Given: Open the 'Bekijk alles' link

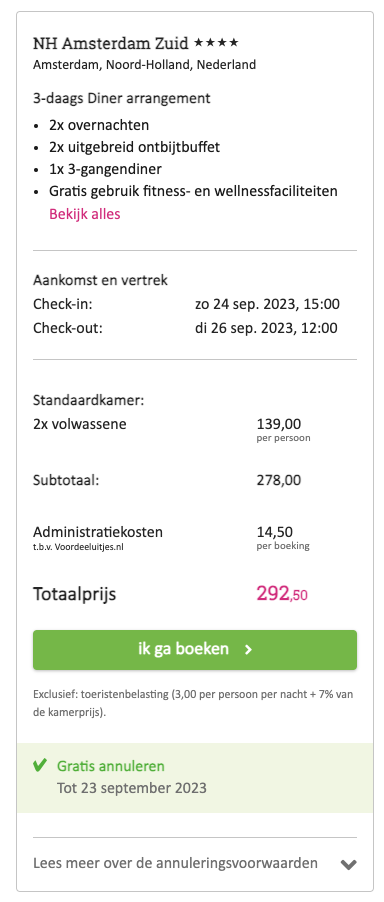Looking at the screenshot, I should 85,214.
